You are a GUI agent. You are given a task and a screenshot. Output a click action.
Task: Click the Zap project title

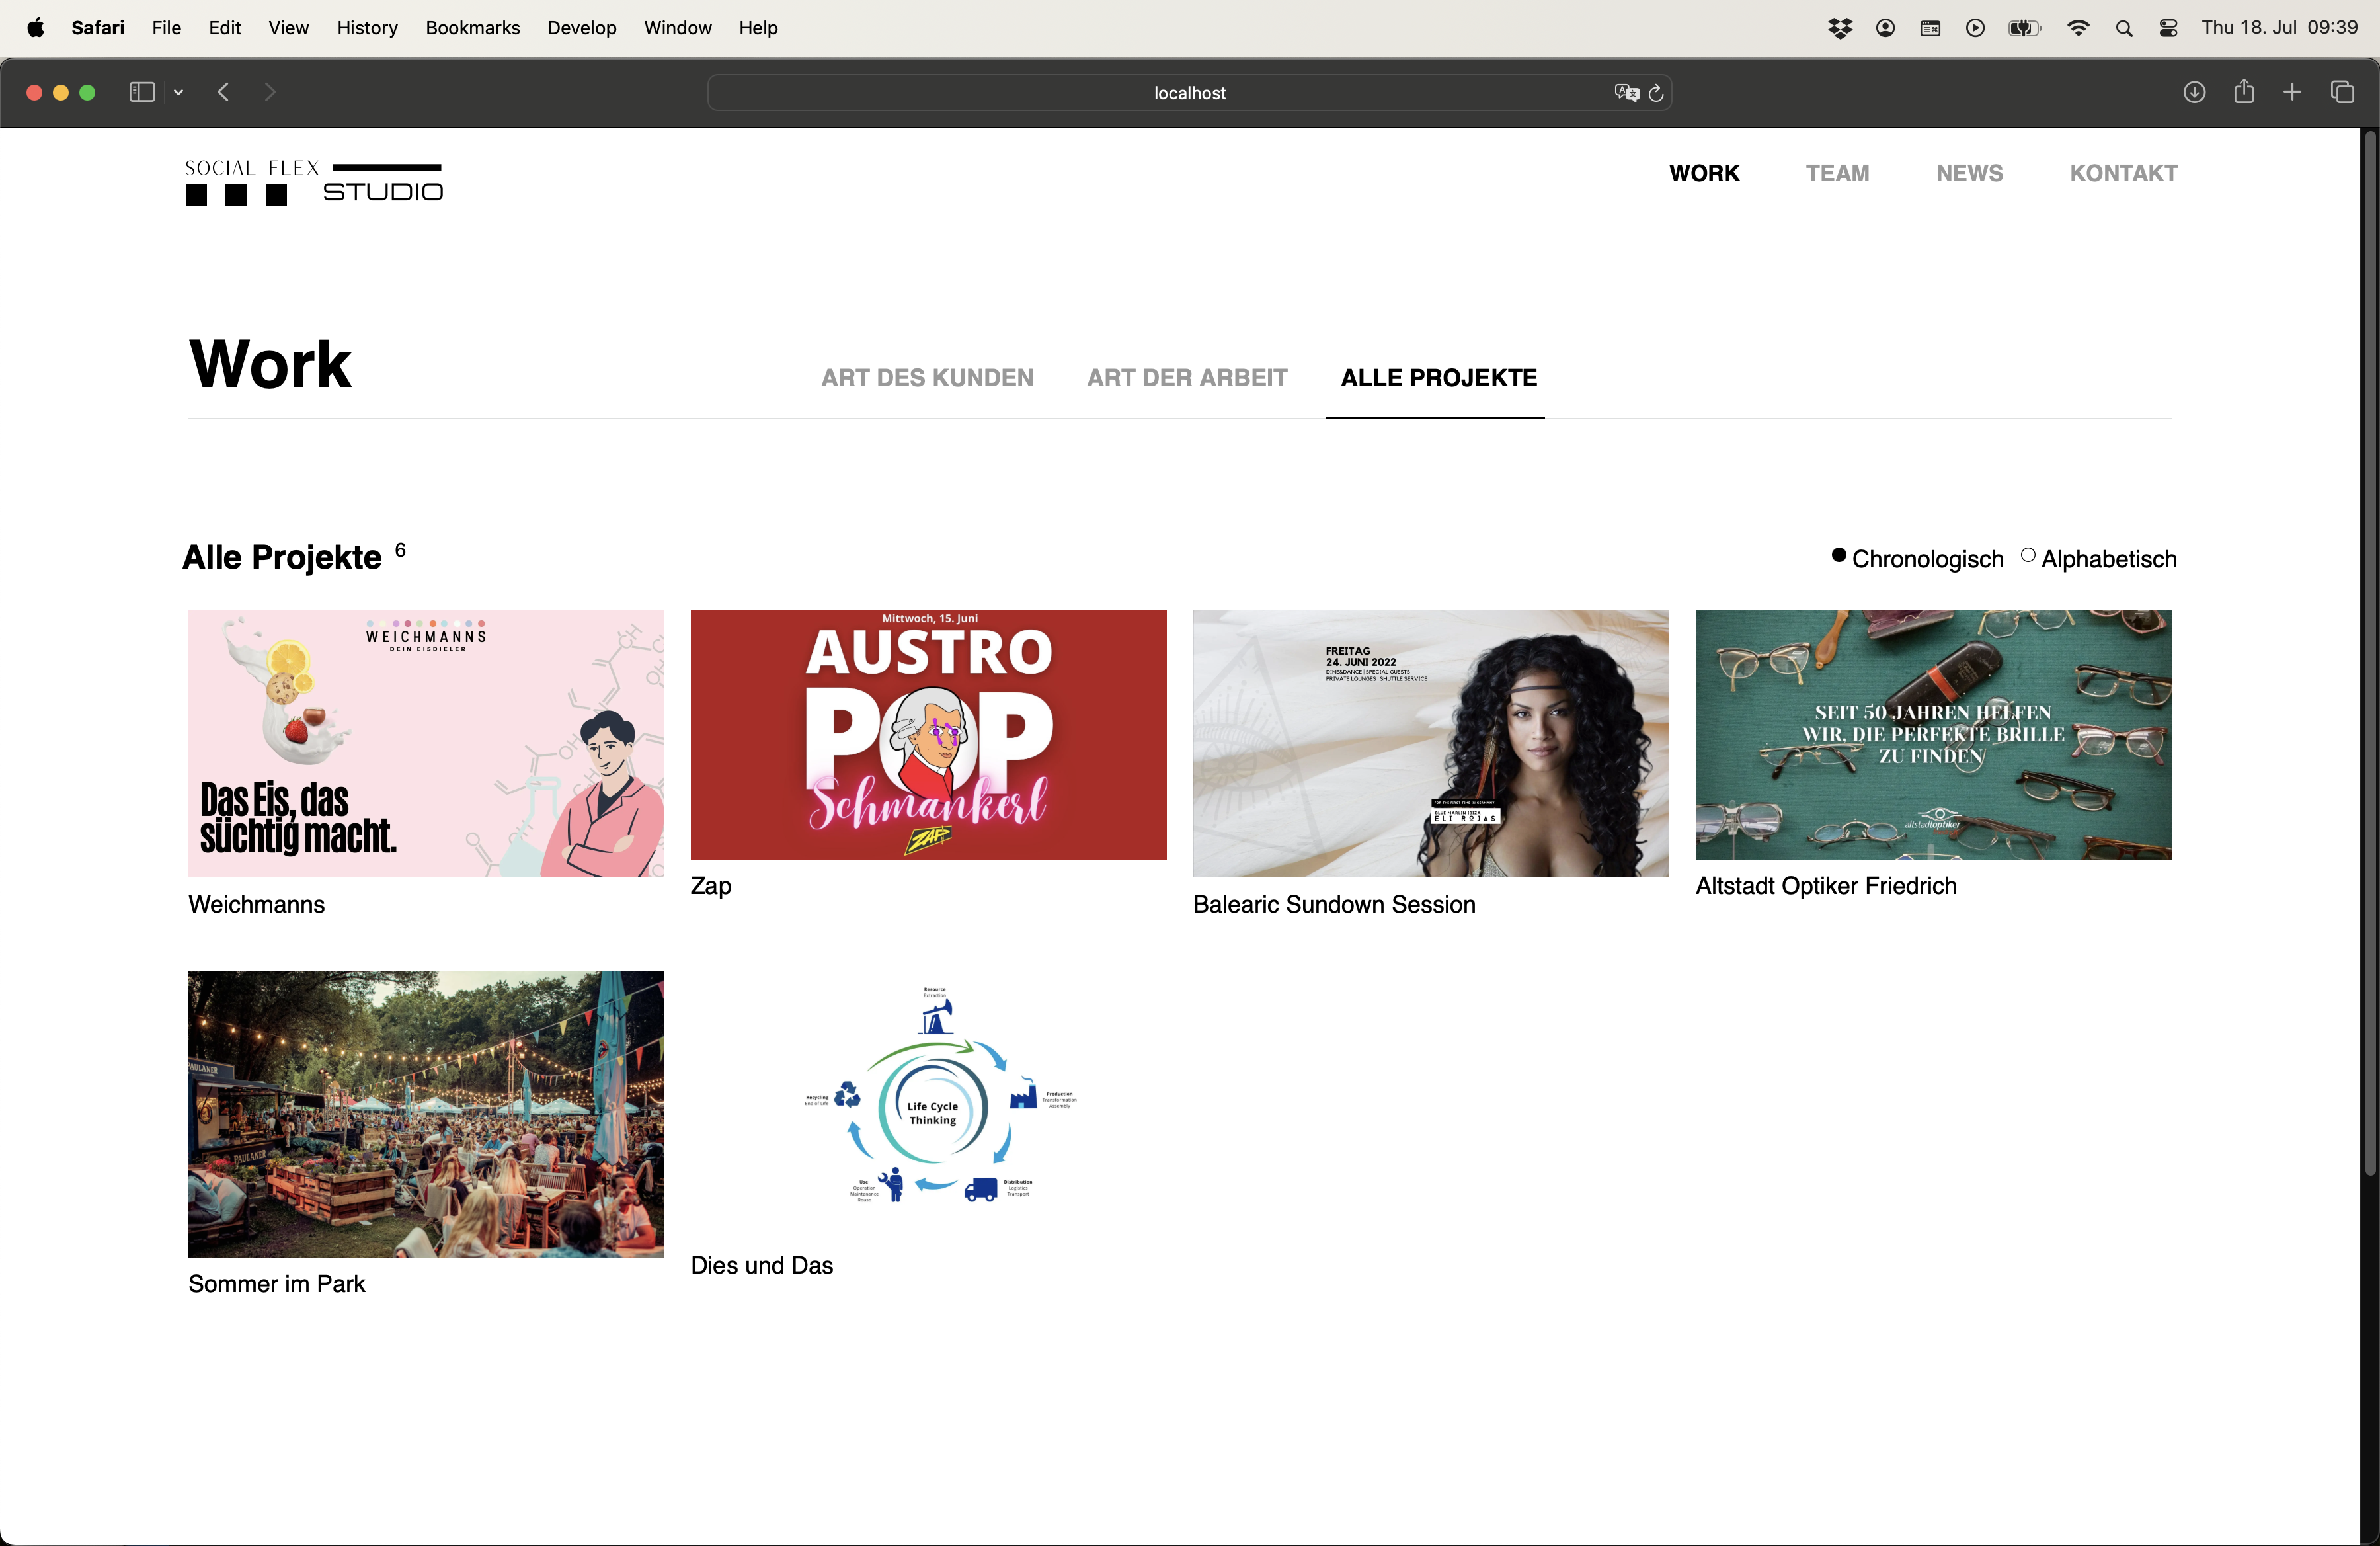coord(711,886)
